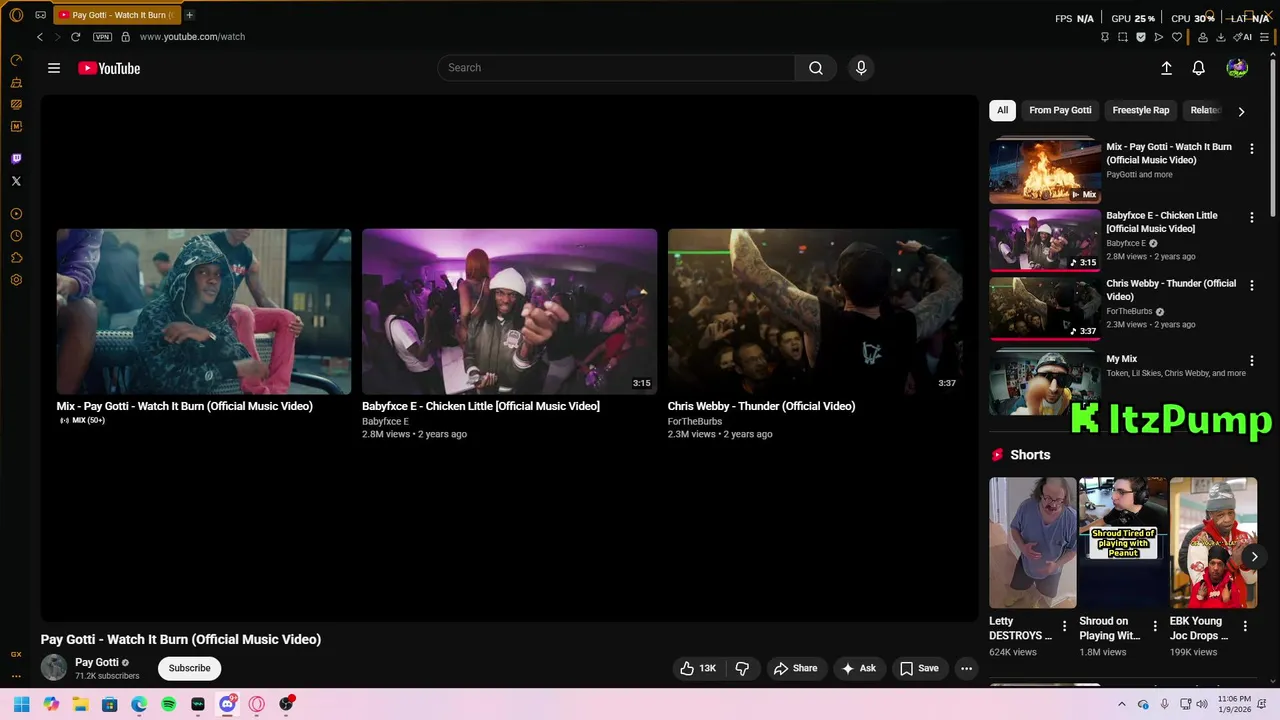
Task: Open Opera sidebar history clock
Action: 16,236
